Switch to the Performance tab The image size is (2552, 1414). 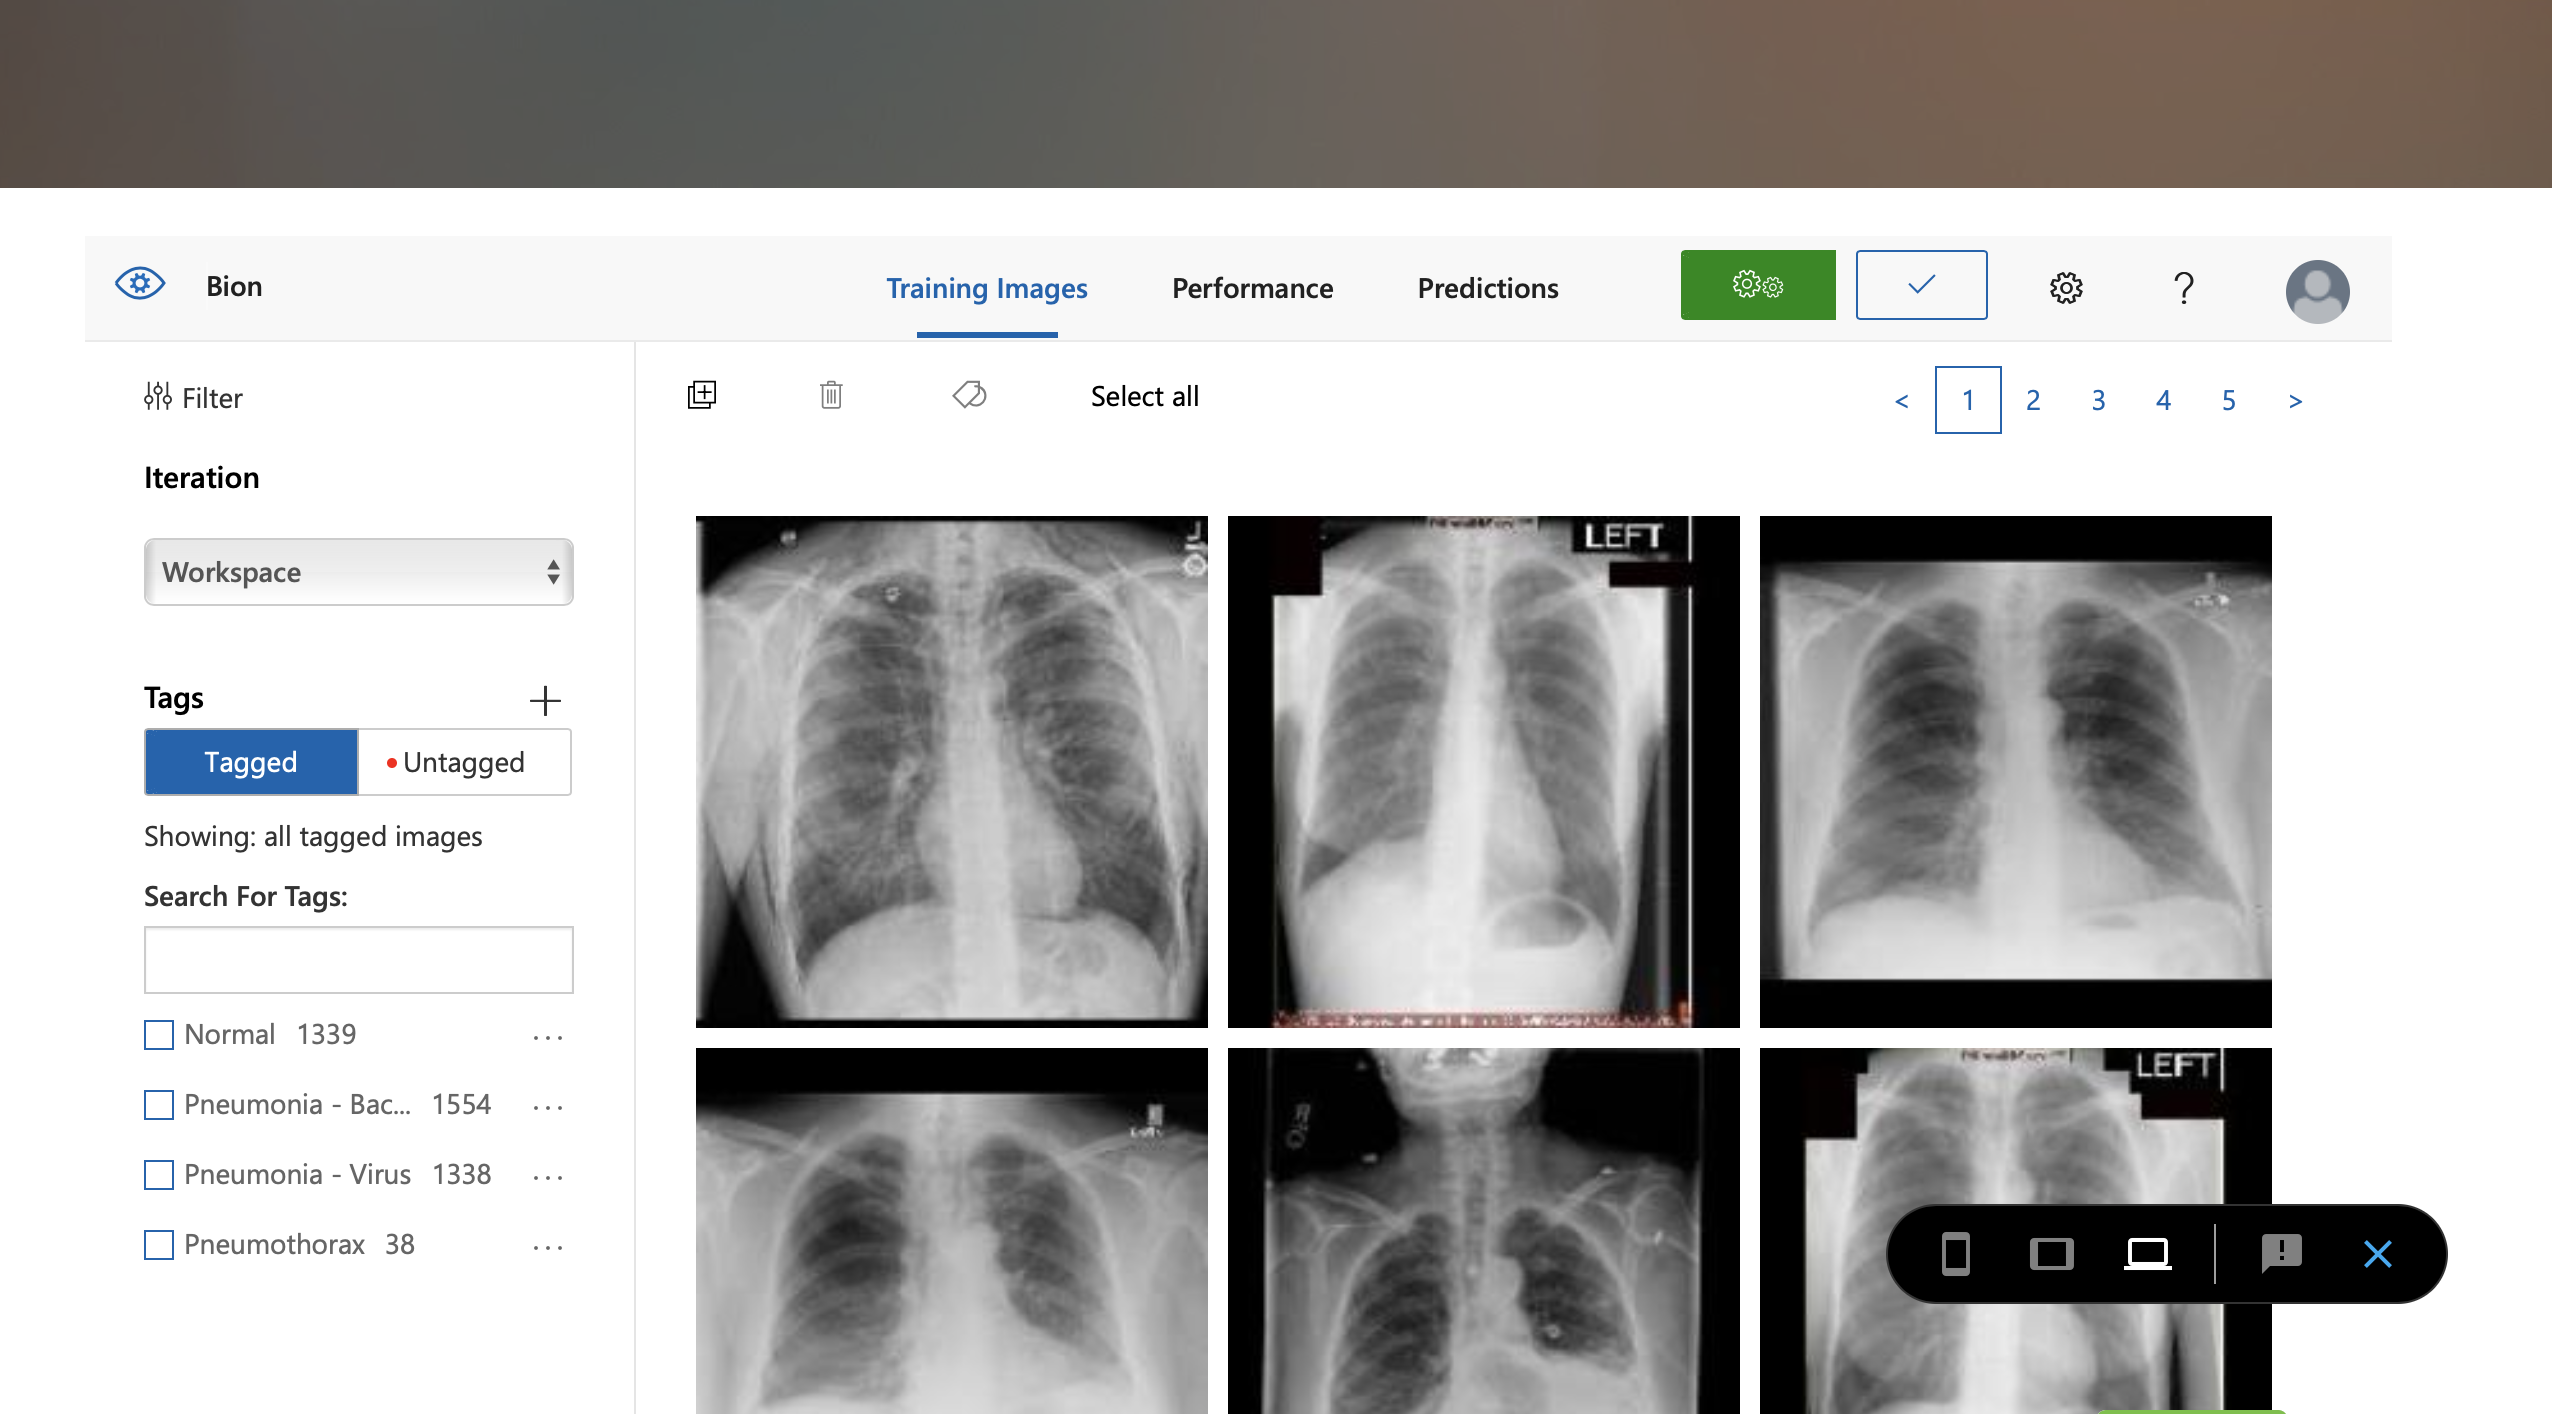1252,288
